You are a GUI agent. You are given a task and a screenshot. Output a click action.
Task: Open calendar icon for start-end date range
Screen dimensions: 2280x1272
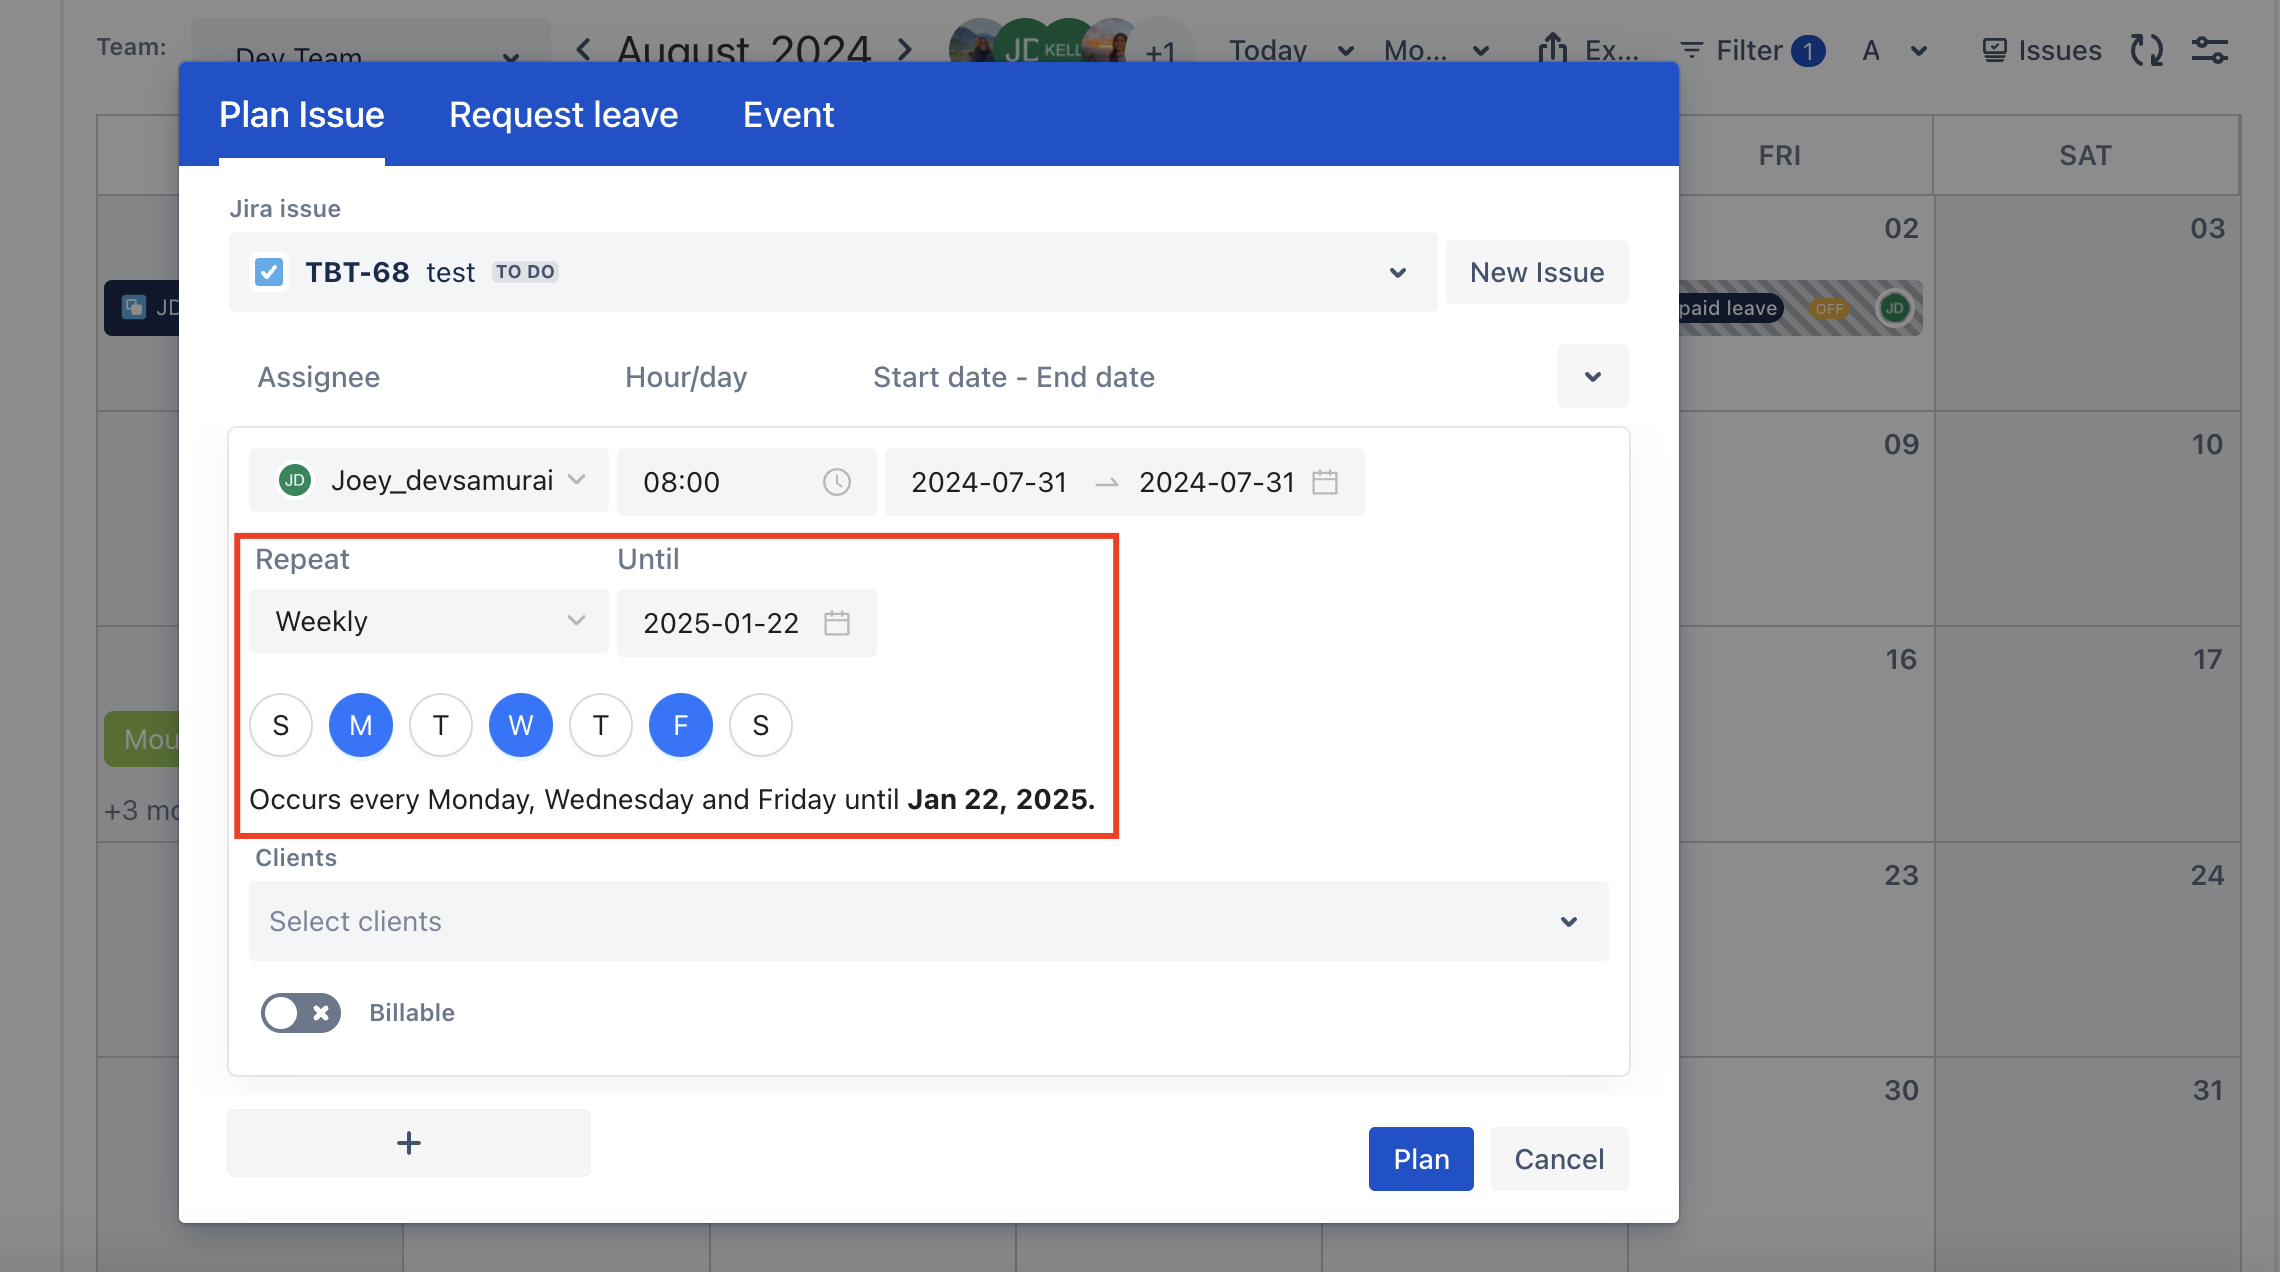(x=1324, y=482)
